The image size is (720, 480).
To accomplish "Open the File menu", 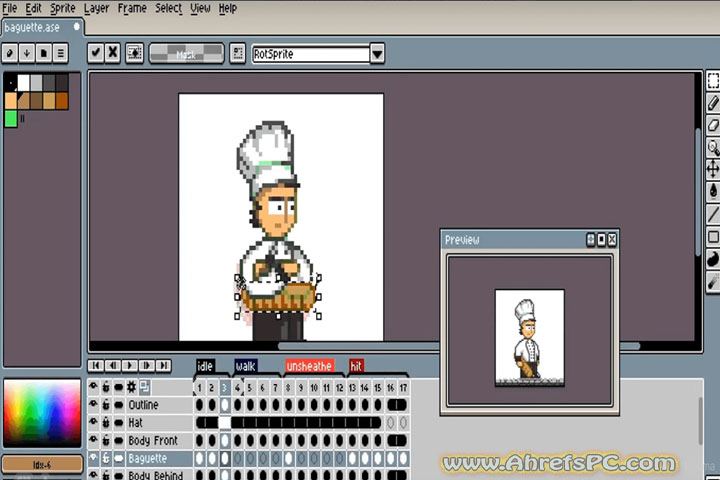I will tap(10, 8).
